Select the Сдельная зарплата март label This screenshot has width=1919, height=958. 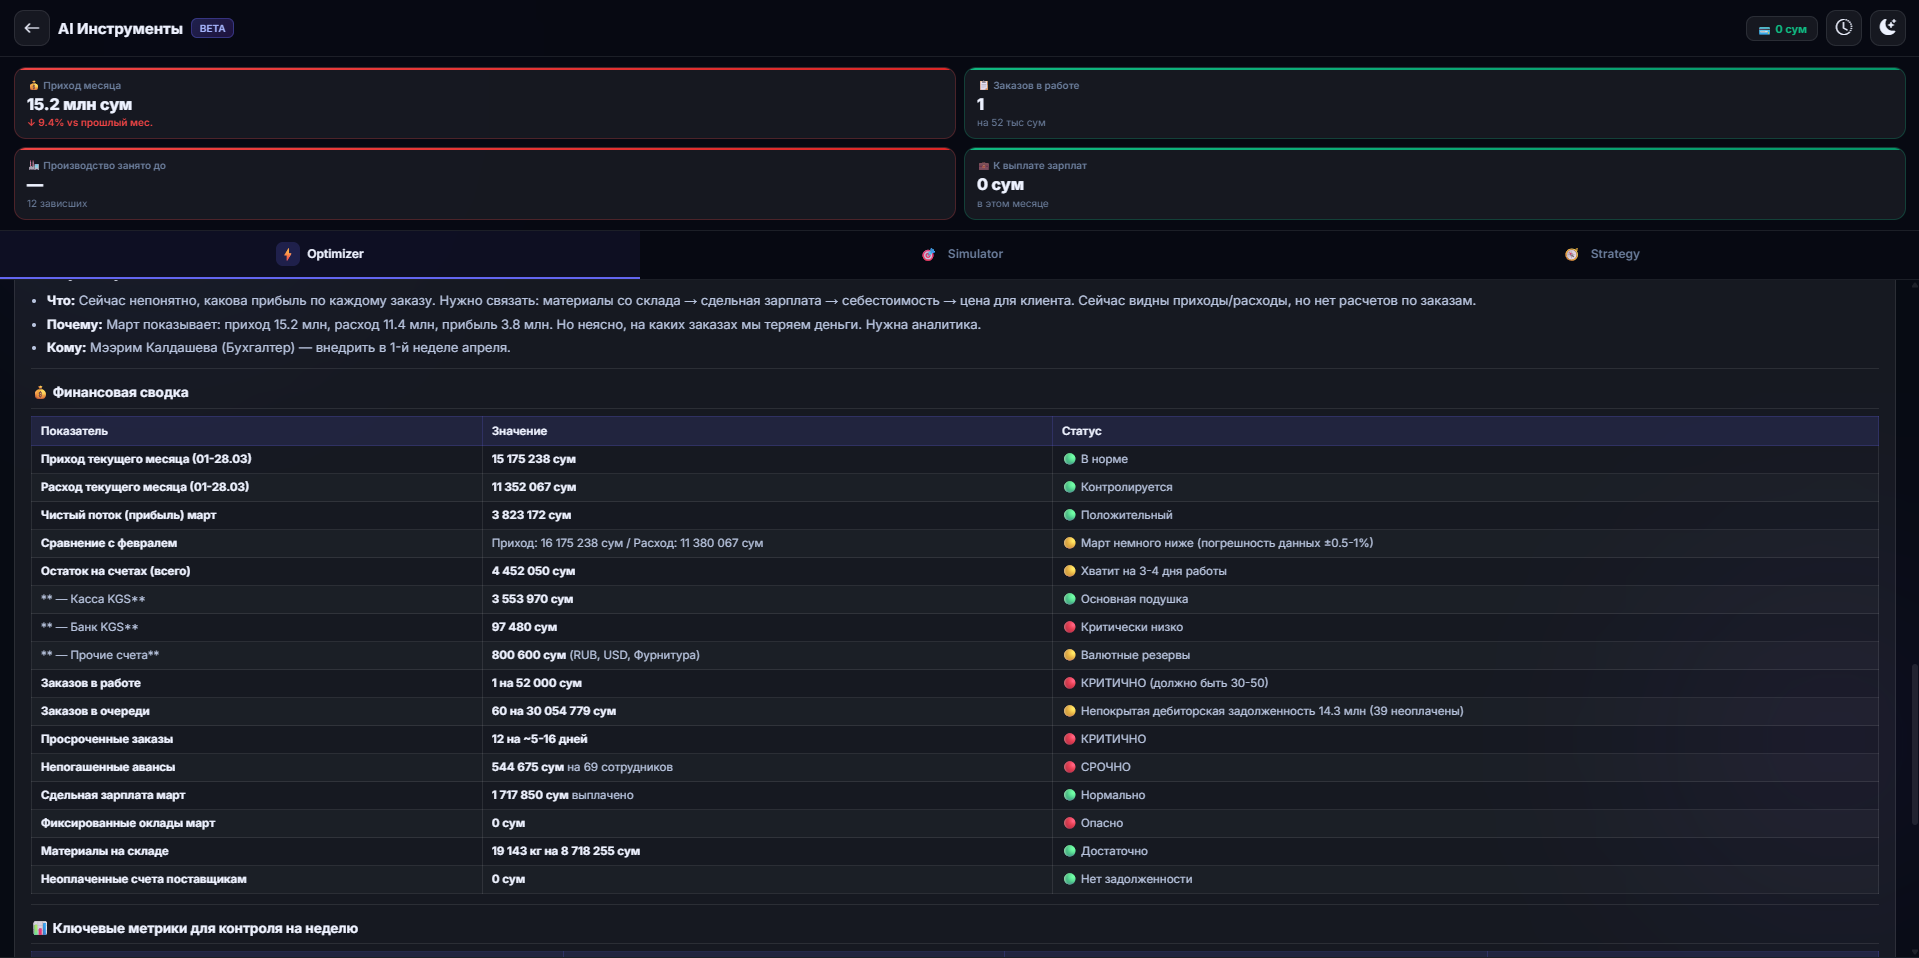click(x=113, y=795)
